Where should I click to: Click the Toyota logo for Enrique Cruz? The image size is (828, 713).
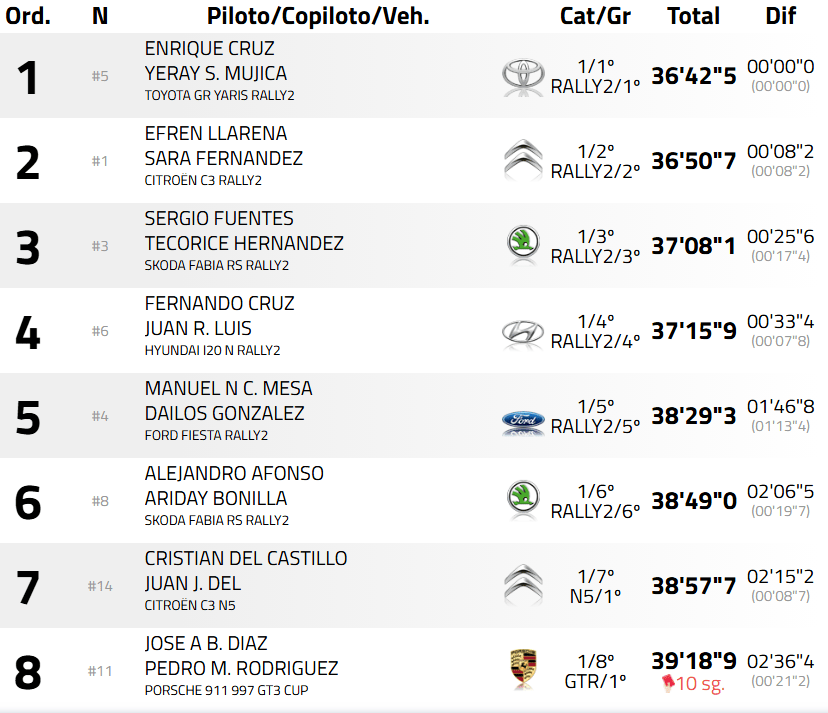click(x=522, y=74)
